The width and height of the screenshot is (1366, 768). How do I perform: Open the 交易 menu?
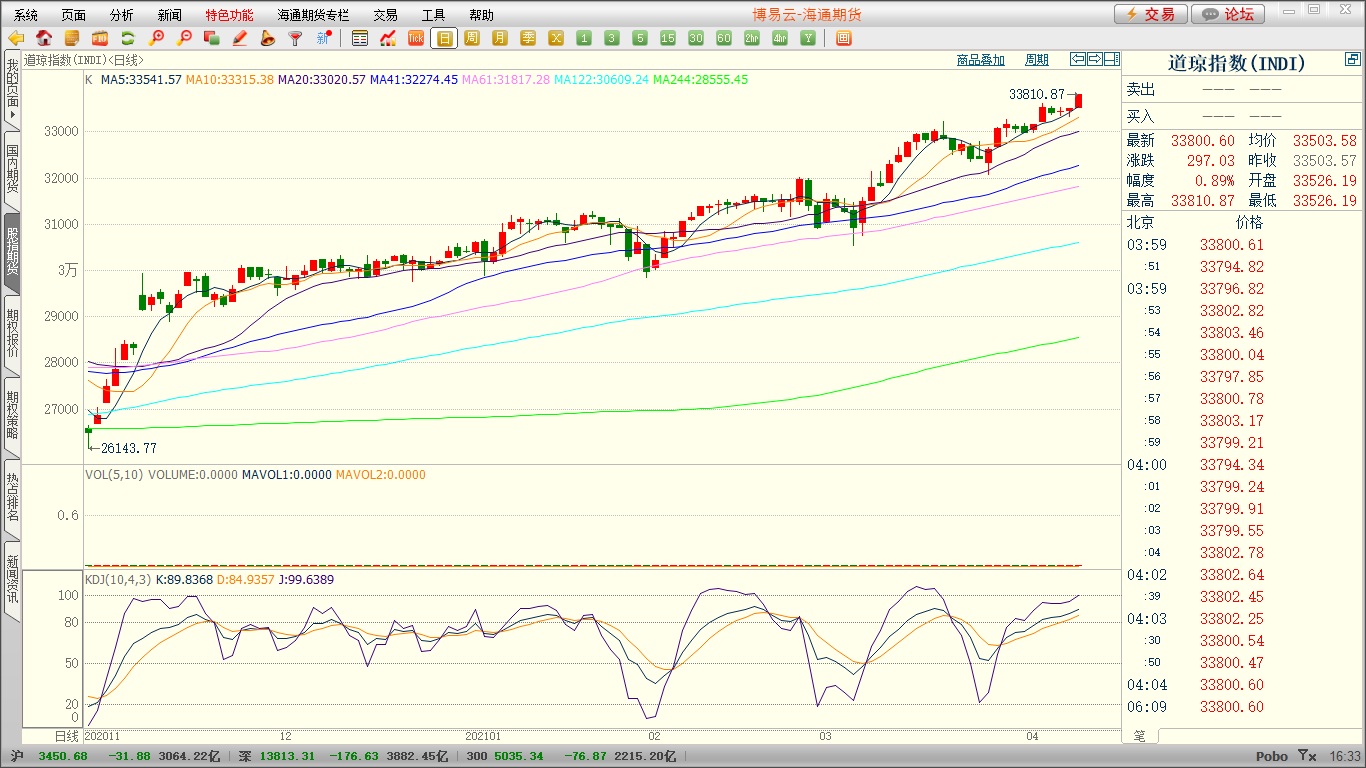(x=386, y=15)
